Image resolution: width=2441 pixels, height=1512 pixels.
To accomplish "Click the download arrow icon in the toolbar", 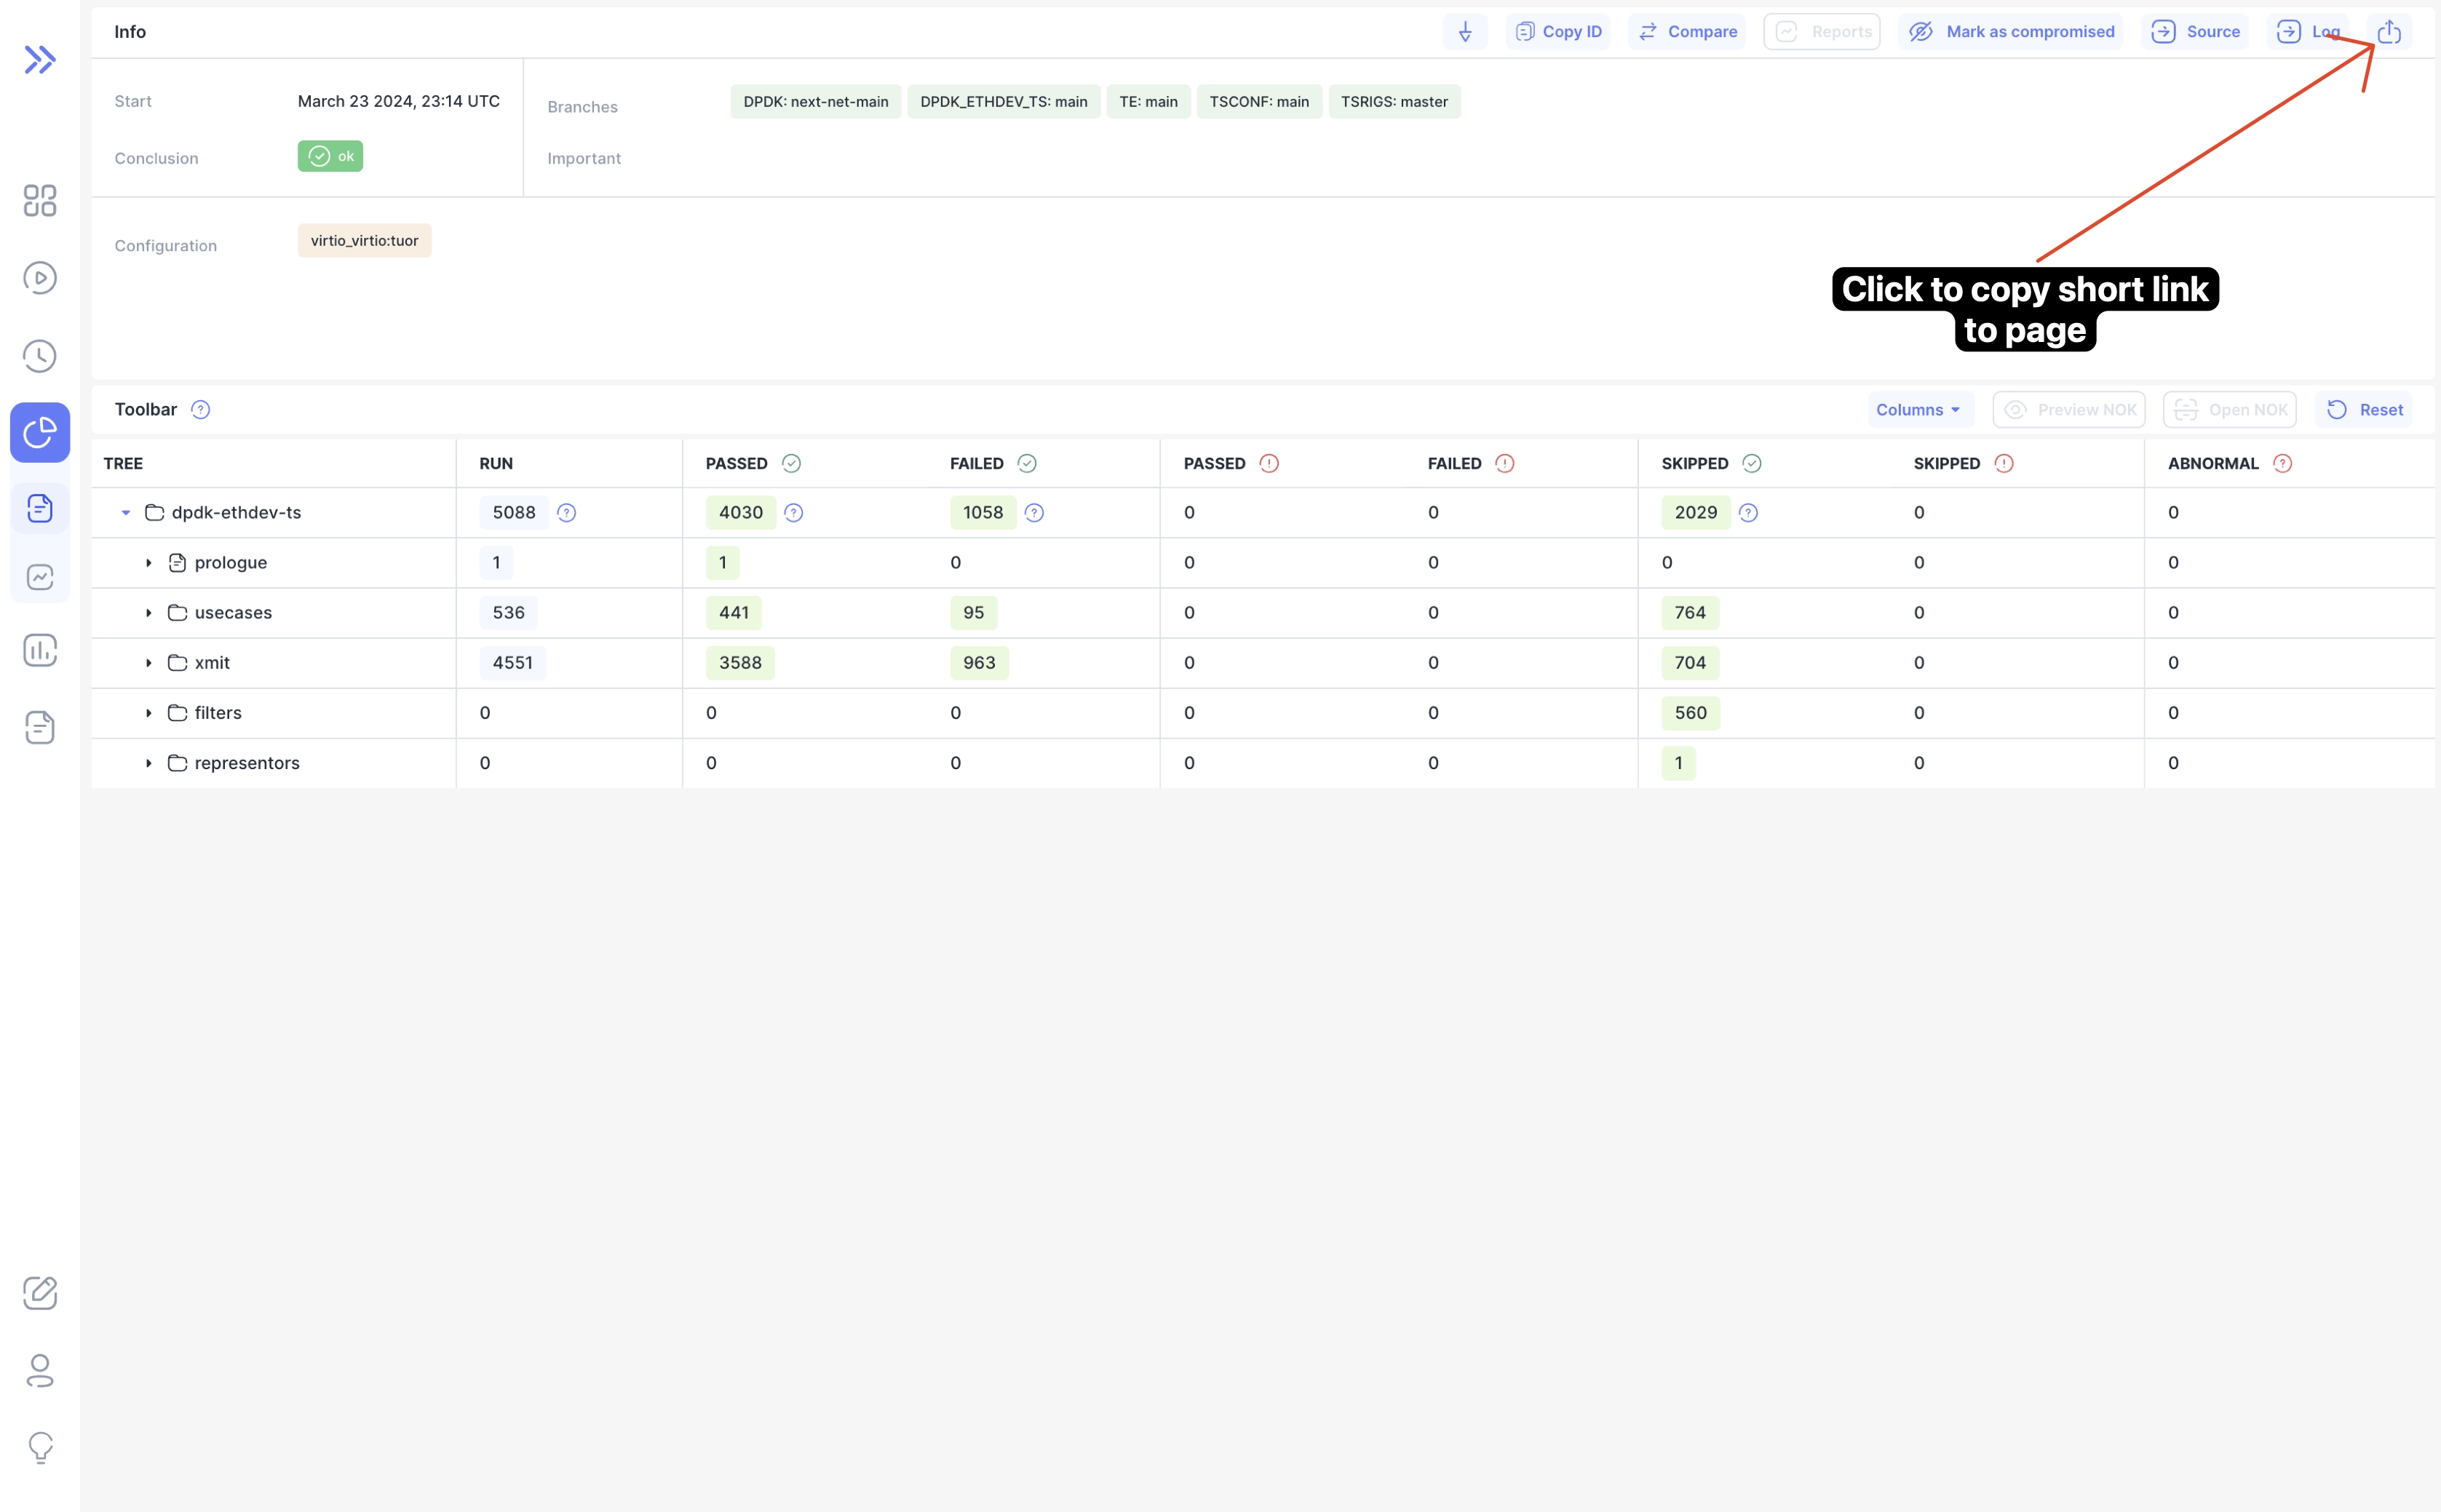I will (x=1465, y=31).
